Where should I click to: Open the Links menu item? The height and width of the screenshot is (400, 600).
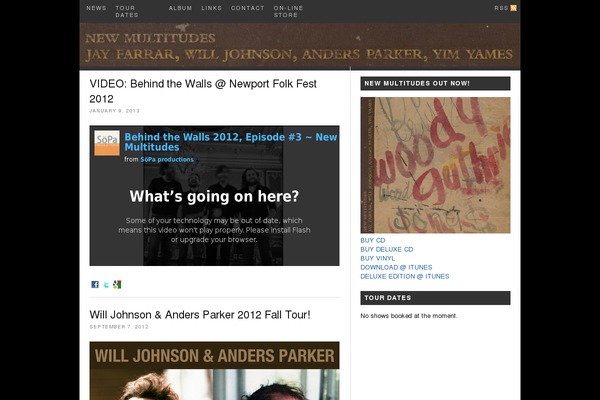(212, 8)
